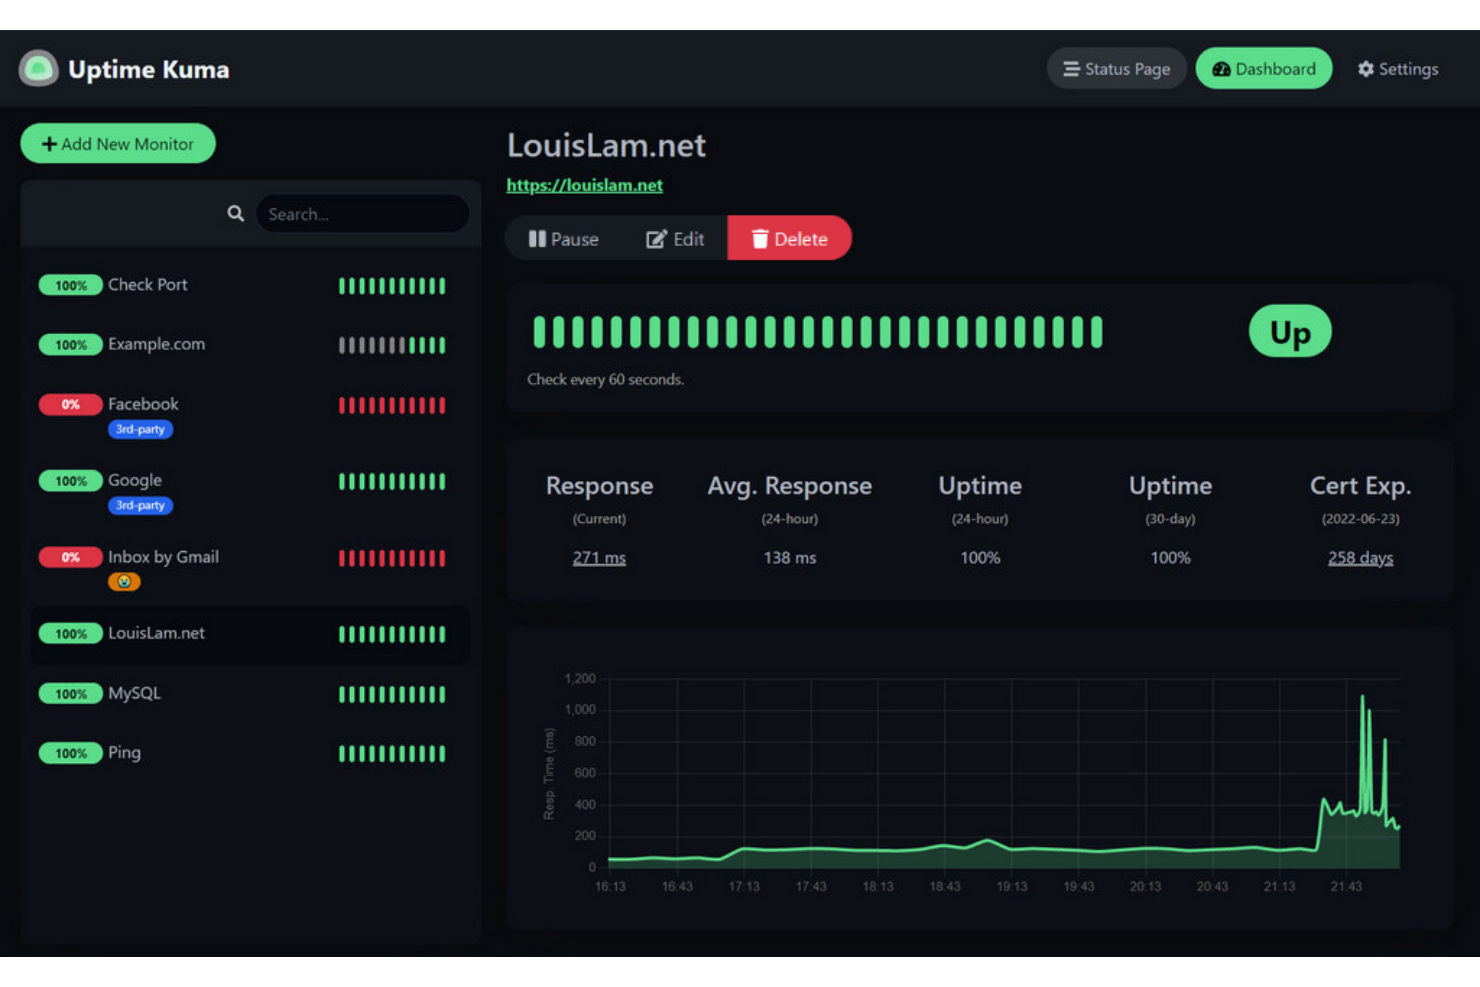Viewport: 1480px width, 987px height.
Task: Click the 3rd-party tag under Google
Action: pyautogui.click(x=140, y=505)
